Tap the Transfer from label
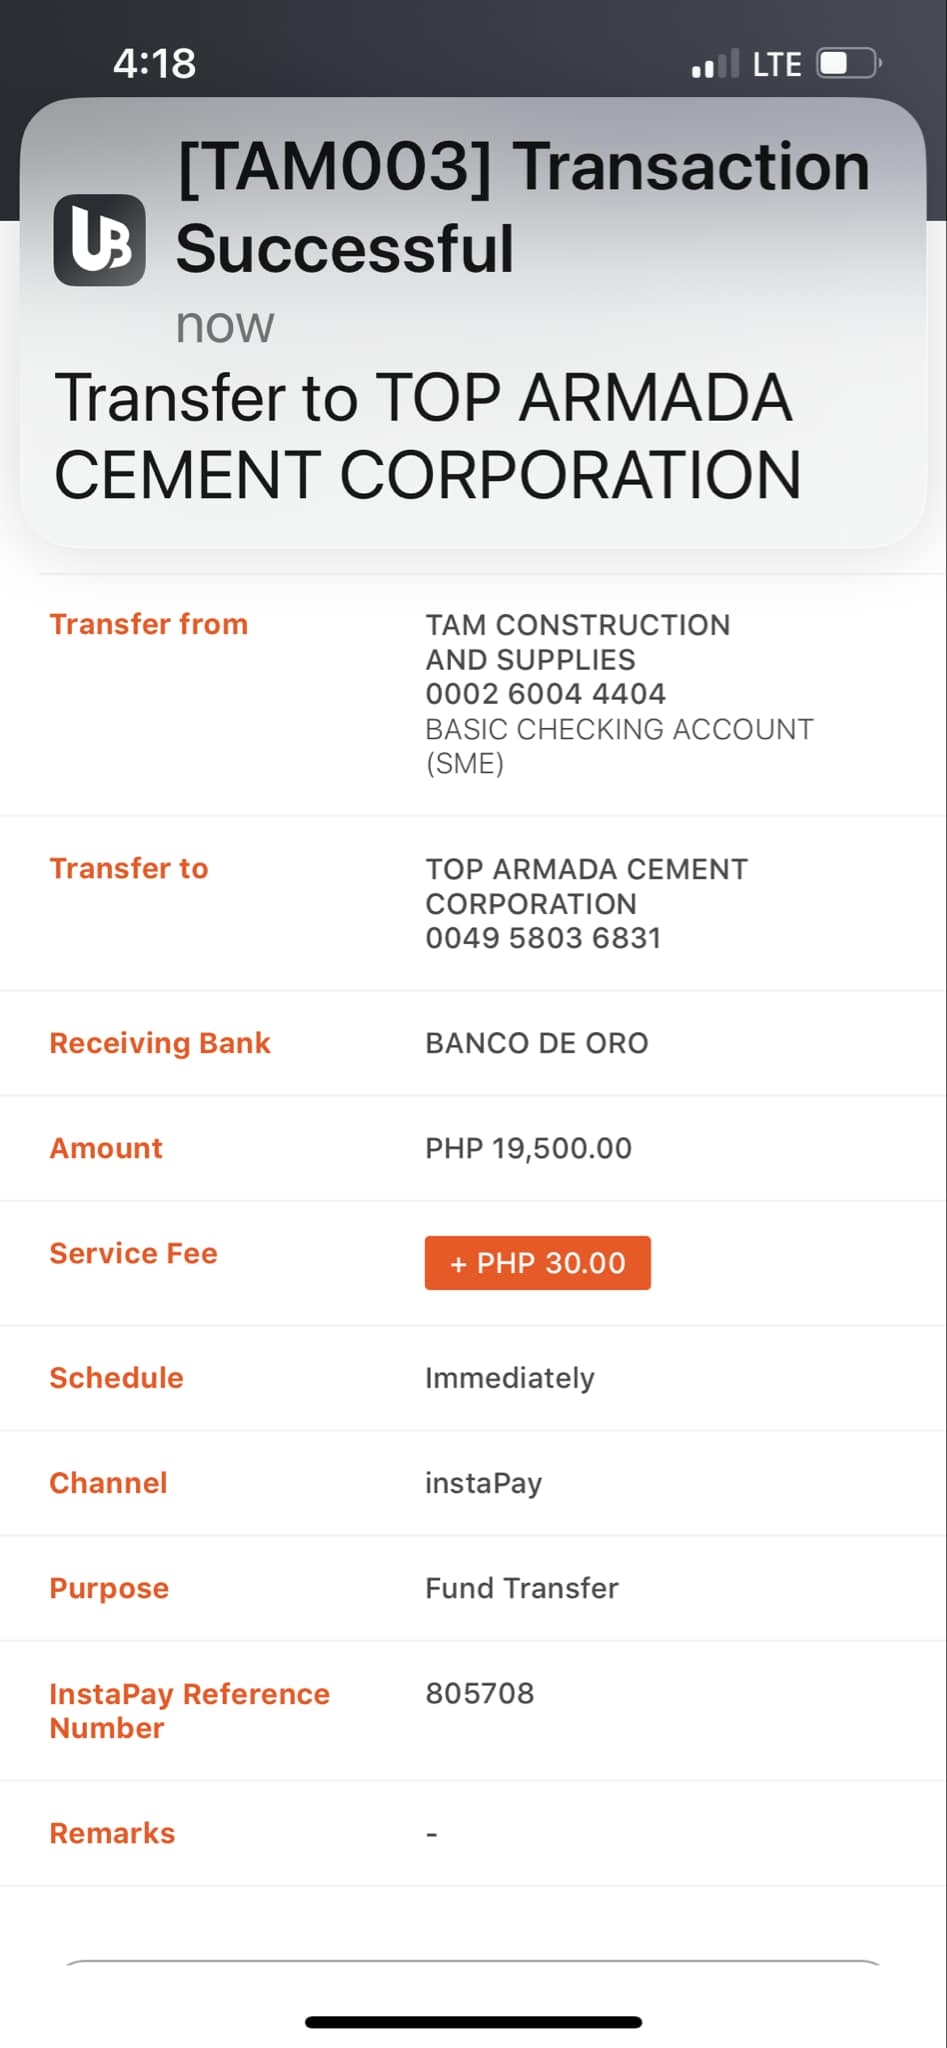The image size is (947, 2048). tap(149, 624)
